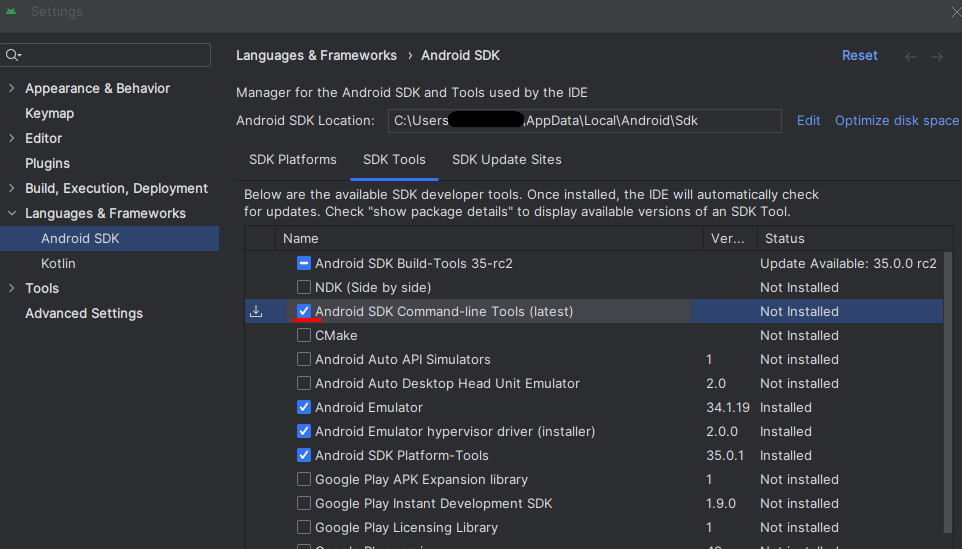Click the Status column header
Viewport: 962px width, 549px height.
[x=785, y=239]
